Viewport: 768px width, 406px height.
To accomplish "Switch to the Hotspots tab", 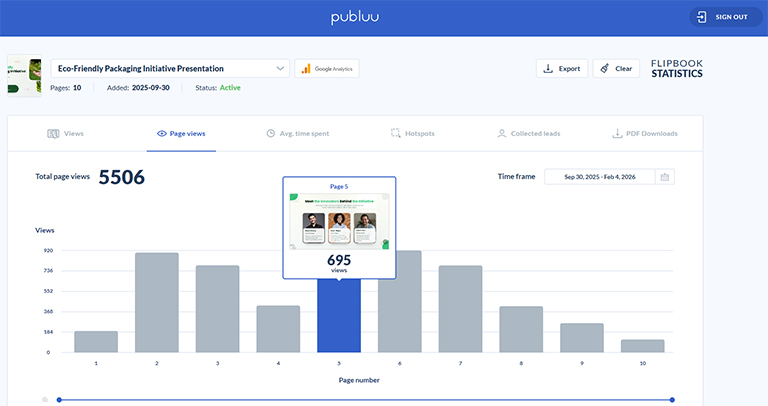I will [x=413, y=134].
